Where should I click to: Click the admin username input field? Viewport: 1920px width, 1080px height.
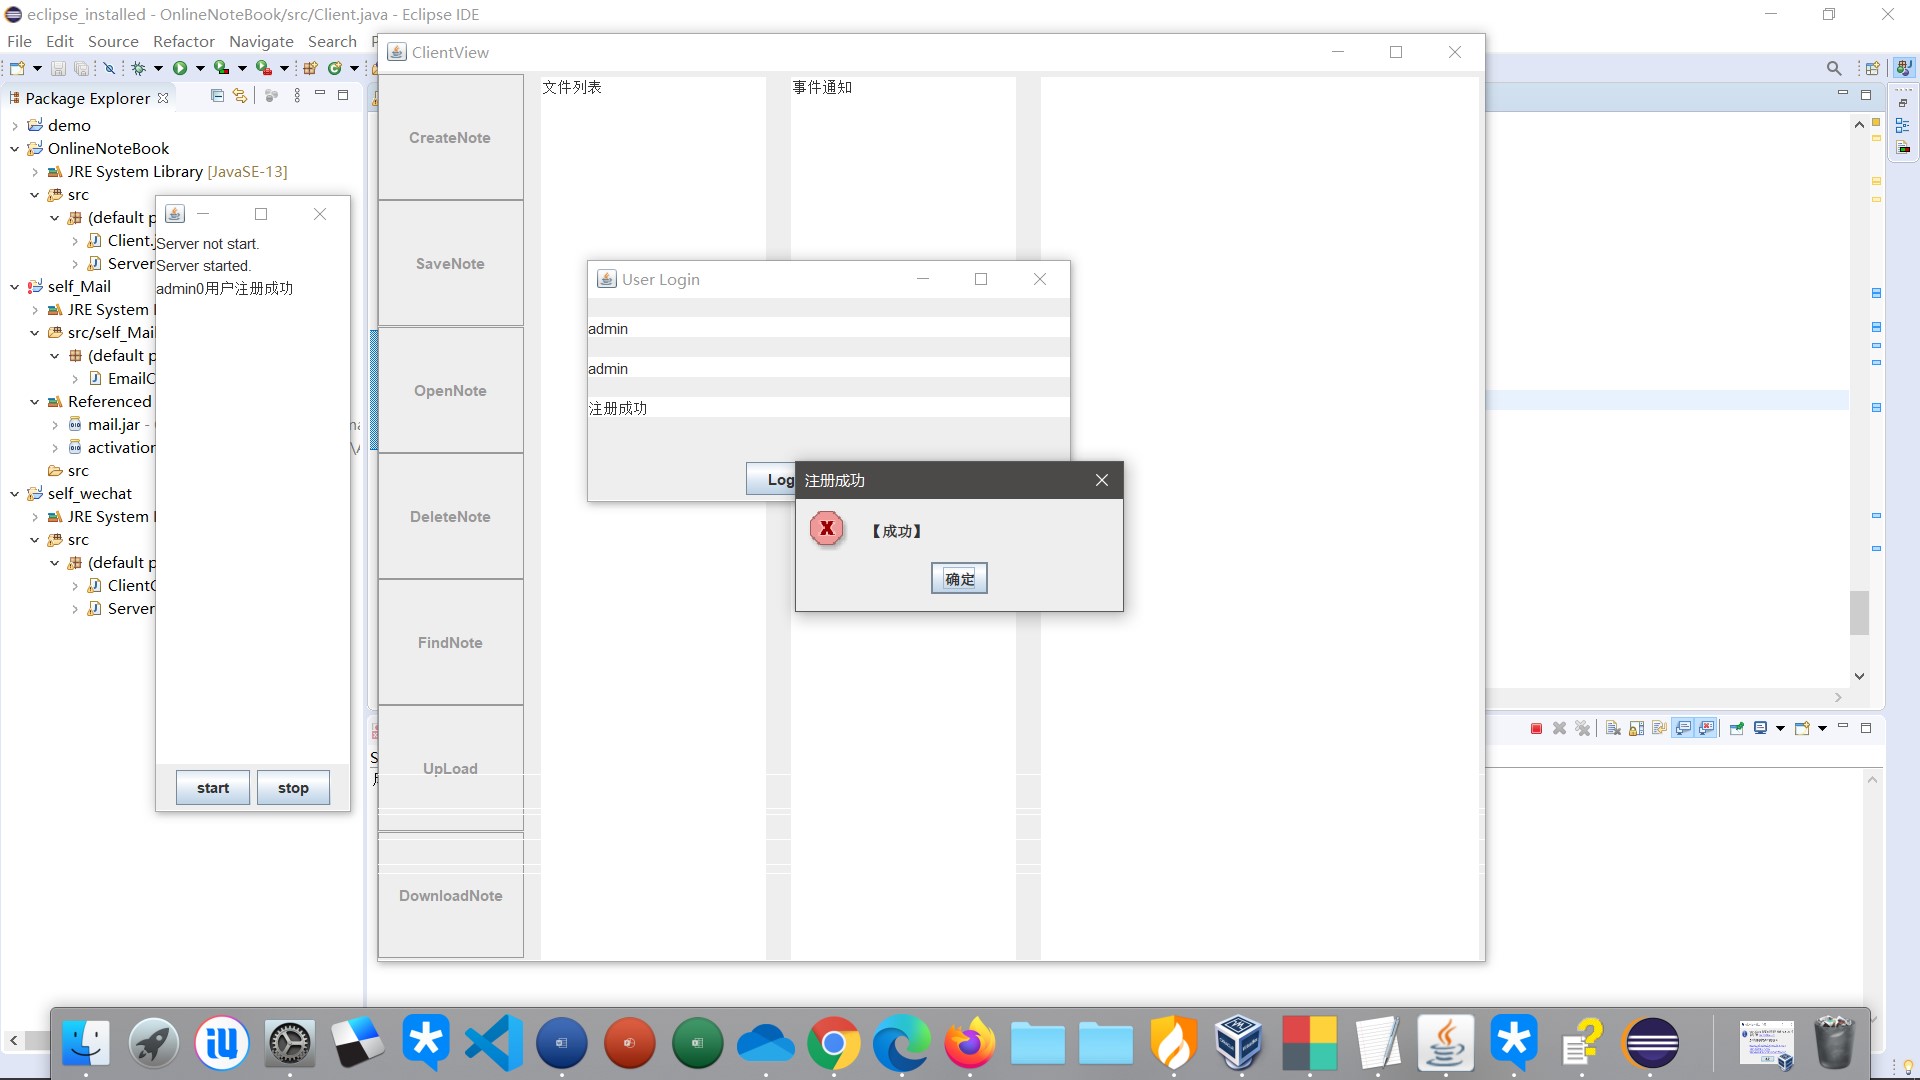pos(827,327)
